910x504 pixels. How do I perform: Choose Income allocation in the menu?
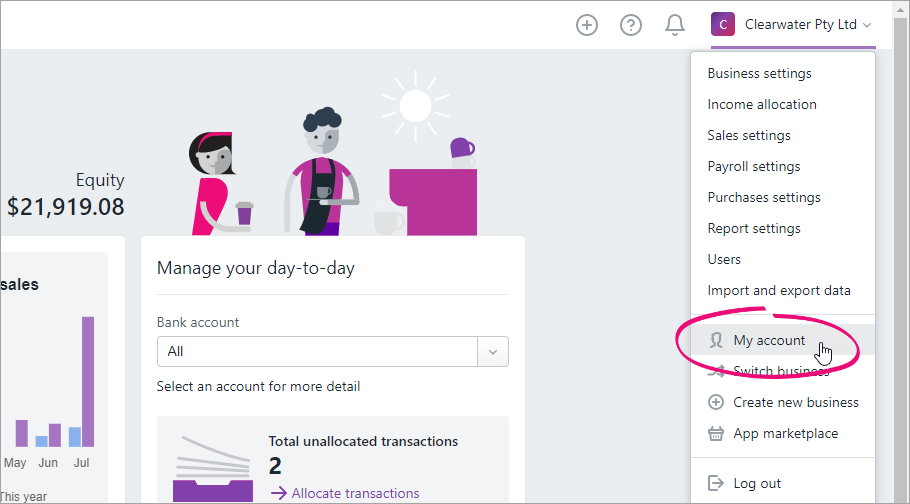pyautogui.click(x=762, y=105)
